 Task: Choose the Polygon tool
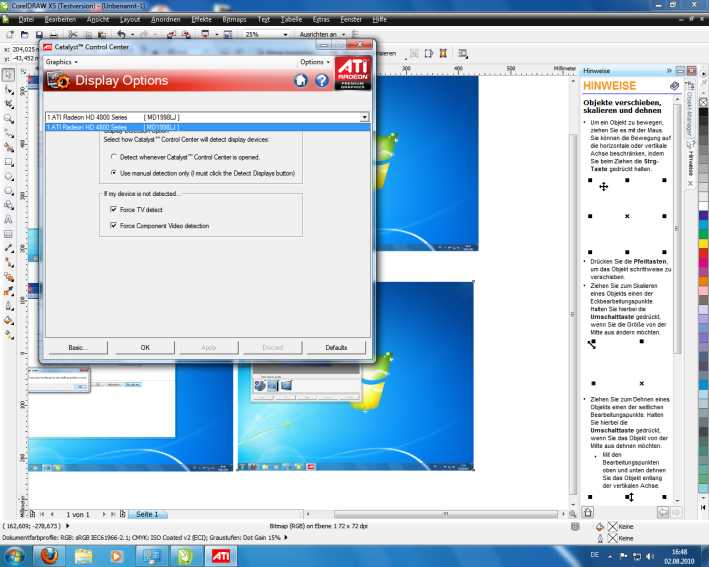[x=9, y=191]
